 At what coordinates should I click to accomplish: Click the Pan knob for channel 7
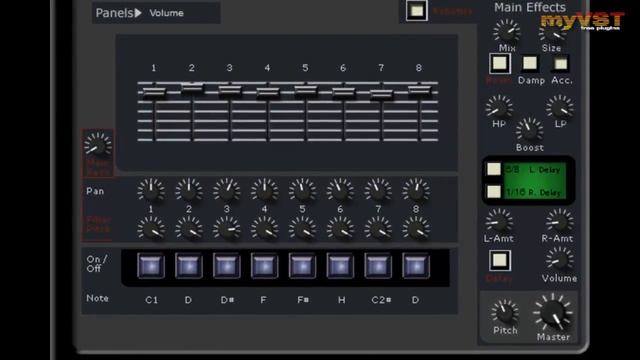click(378, 191)
